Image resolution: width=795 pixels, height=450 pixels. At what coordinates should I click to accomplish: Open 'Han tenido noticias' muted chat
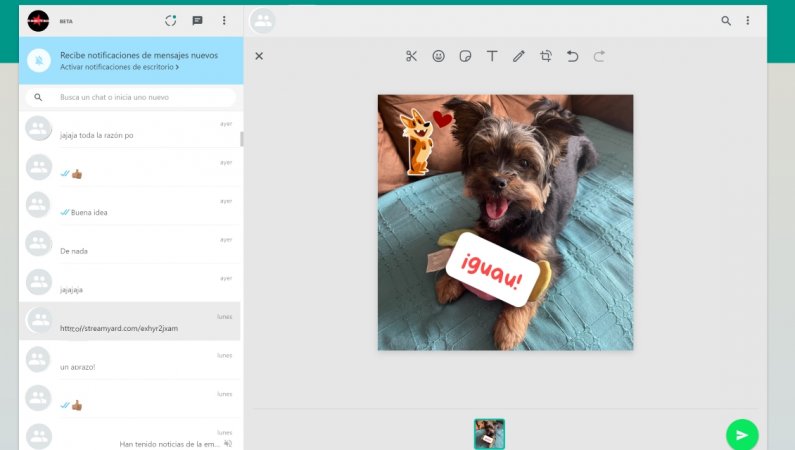tap(130, 435)
